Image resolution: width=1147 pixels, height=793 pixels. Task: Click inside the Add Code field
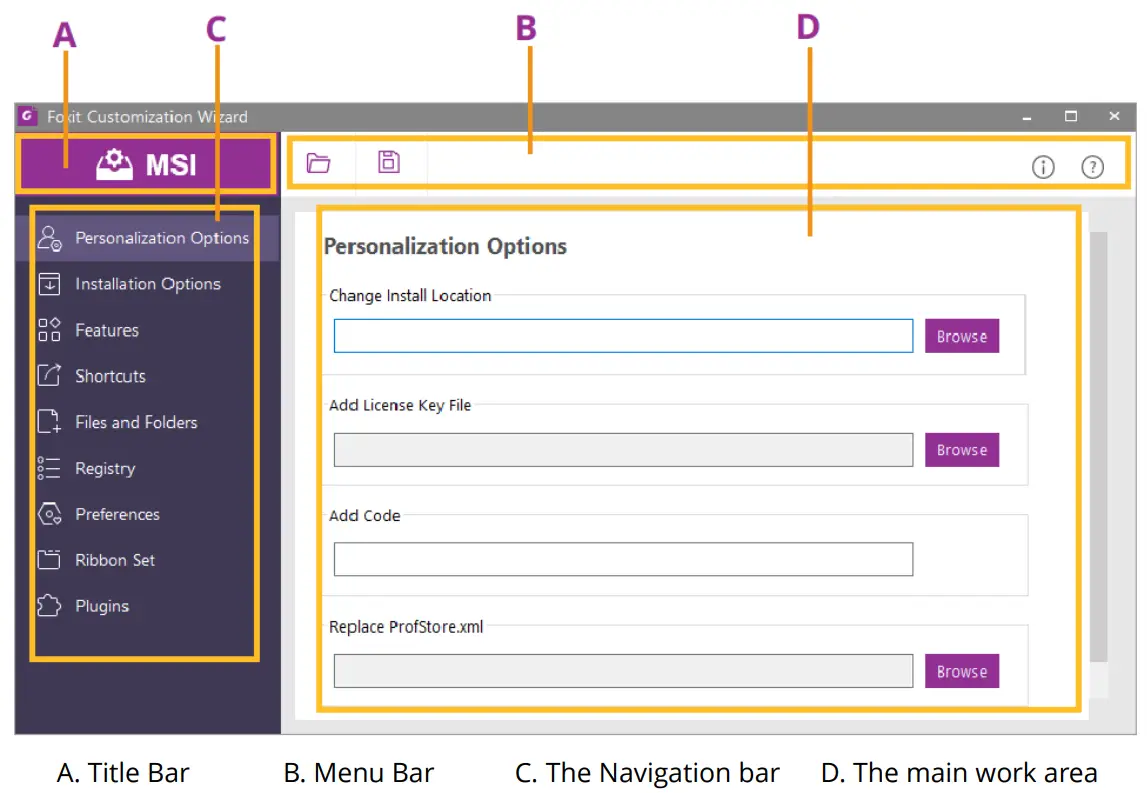click(x=622, y=559)
